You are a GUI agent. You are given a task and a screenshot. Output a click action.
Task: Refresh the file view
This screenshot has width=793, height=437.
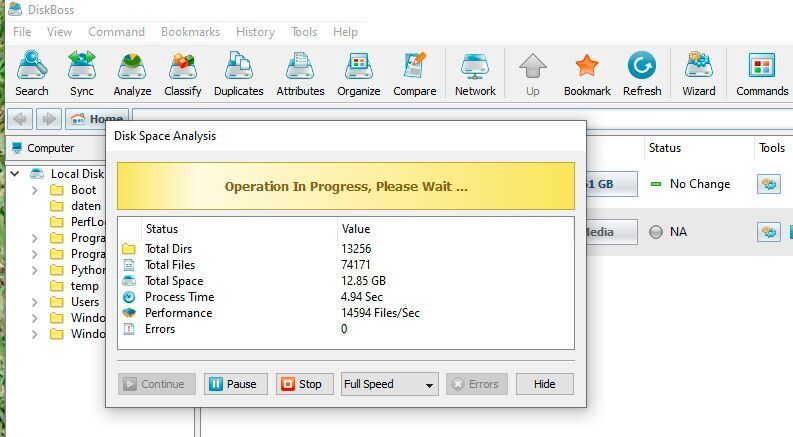642,74
